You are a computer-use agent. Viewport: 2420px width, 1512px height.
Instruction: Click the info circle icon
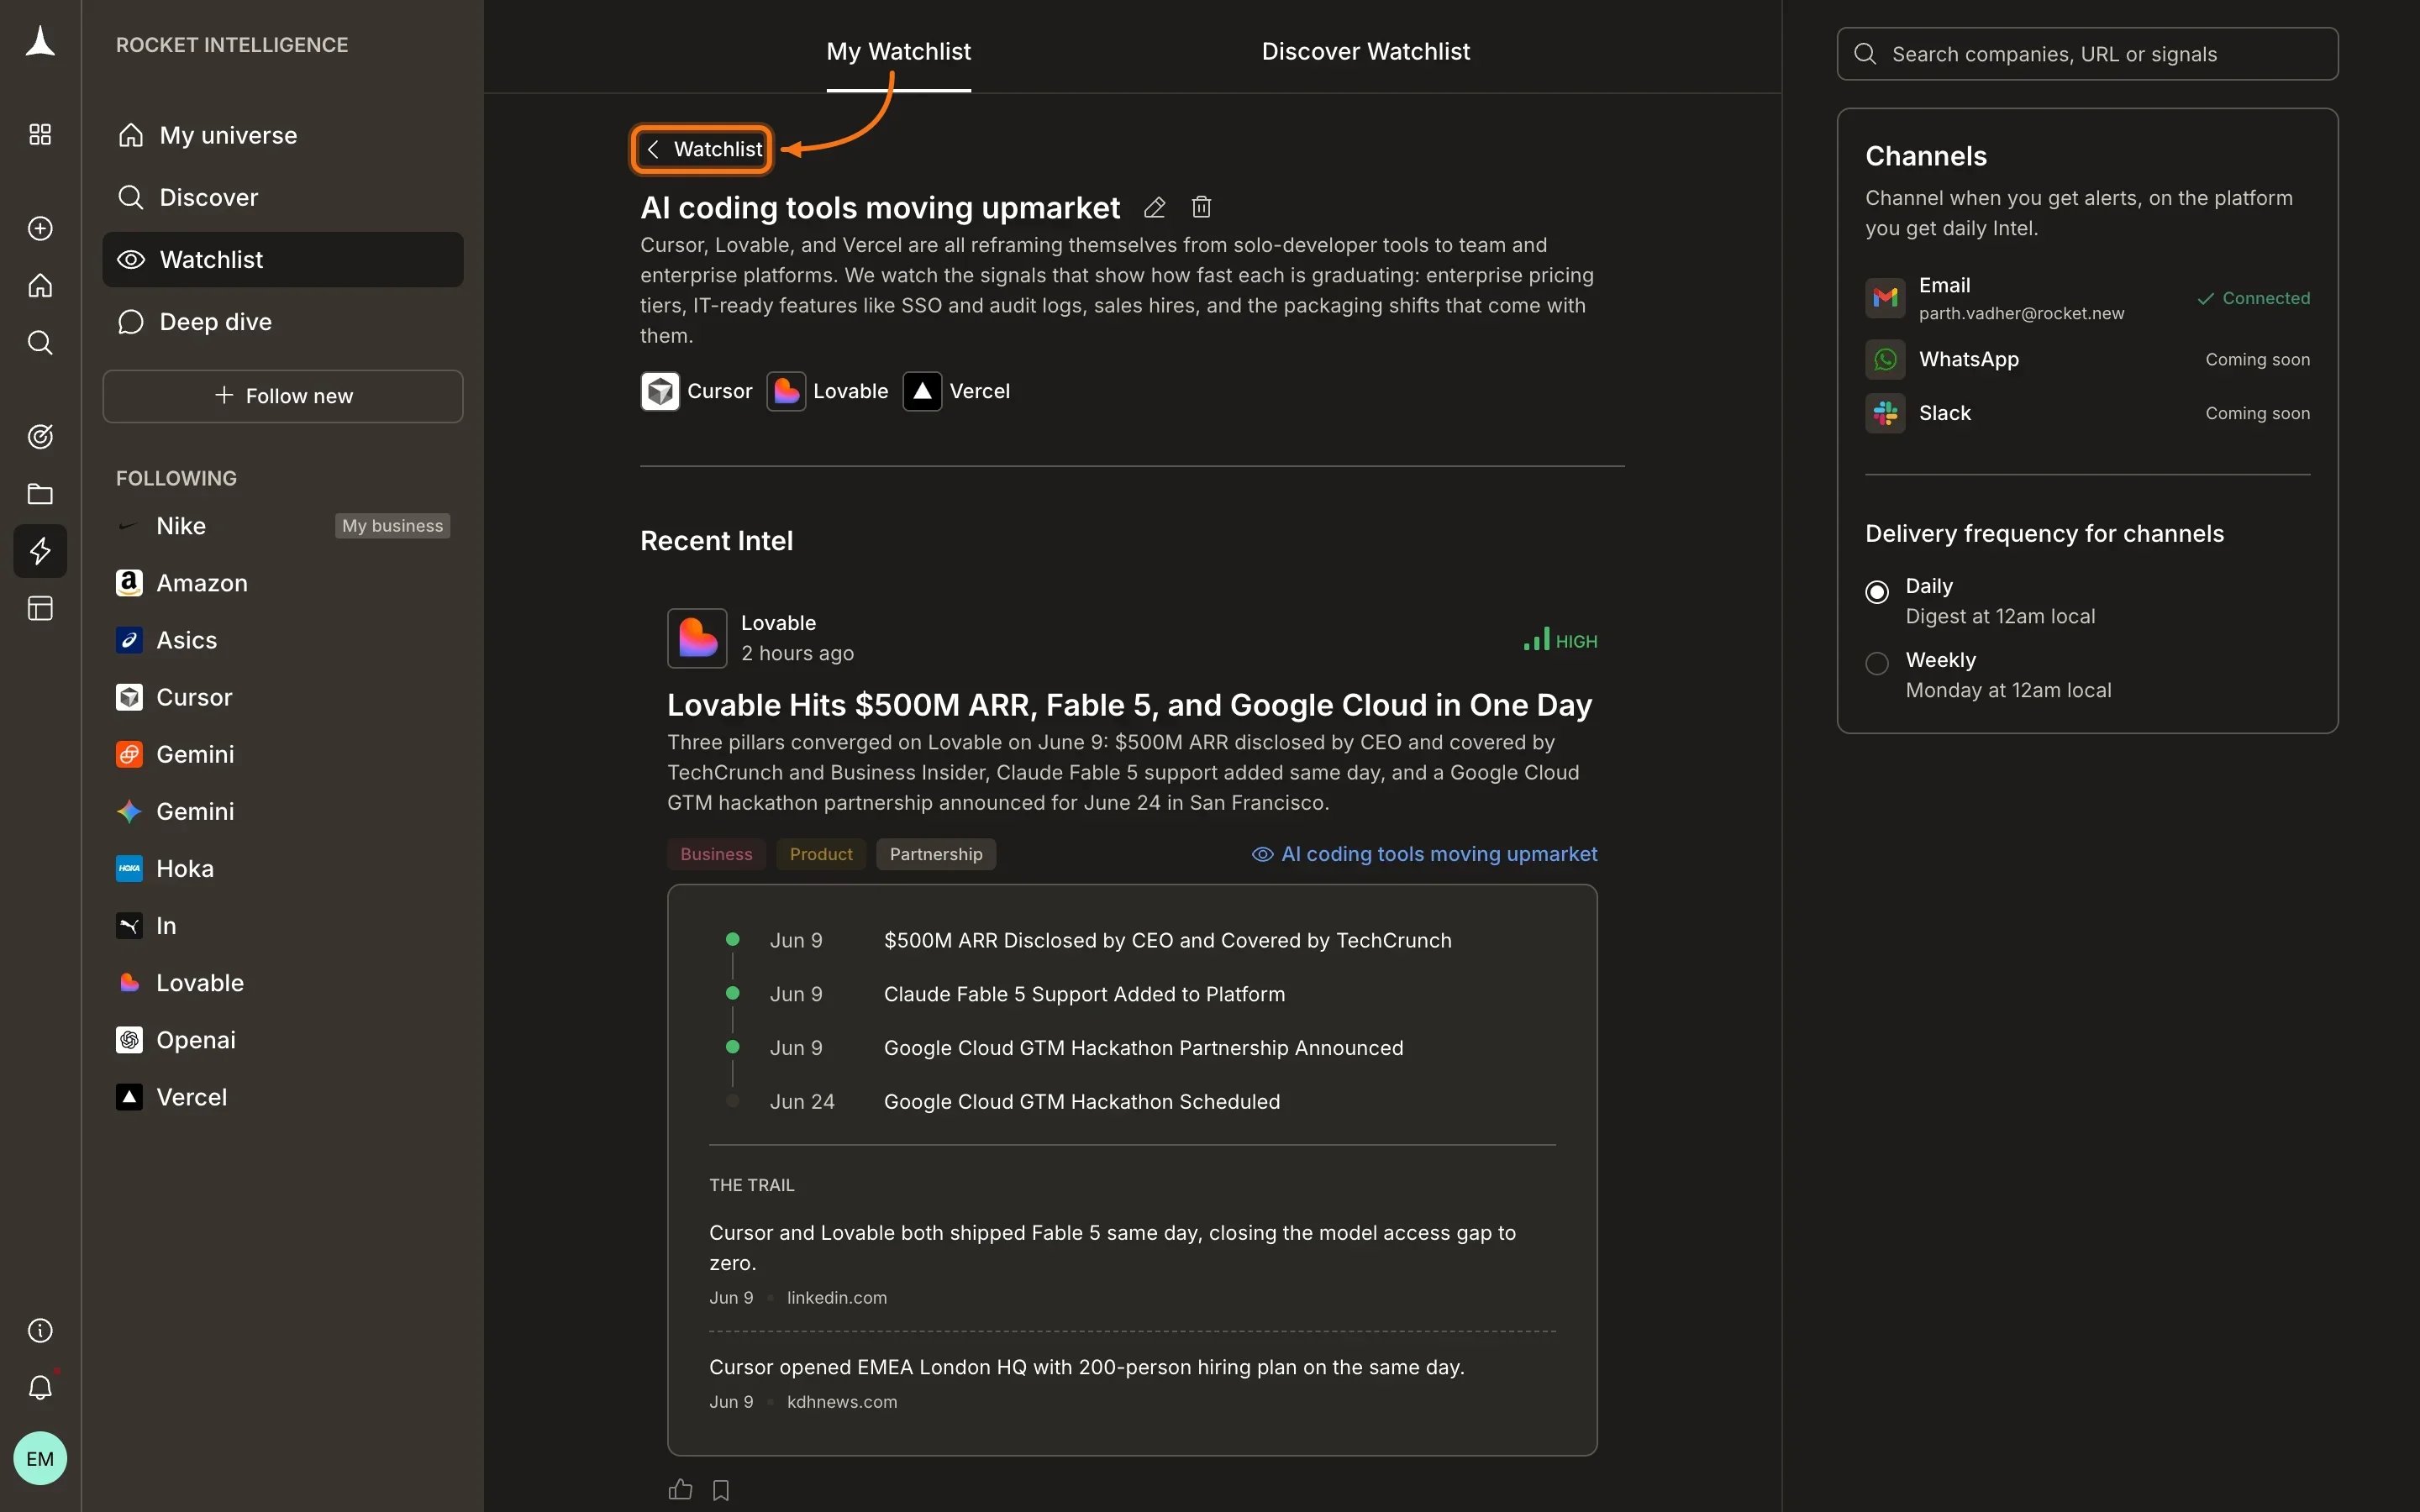click(40, 1330)
